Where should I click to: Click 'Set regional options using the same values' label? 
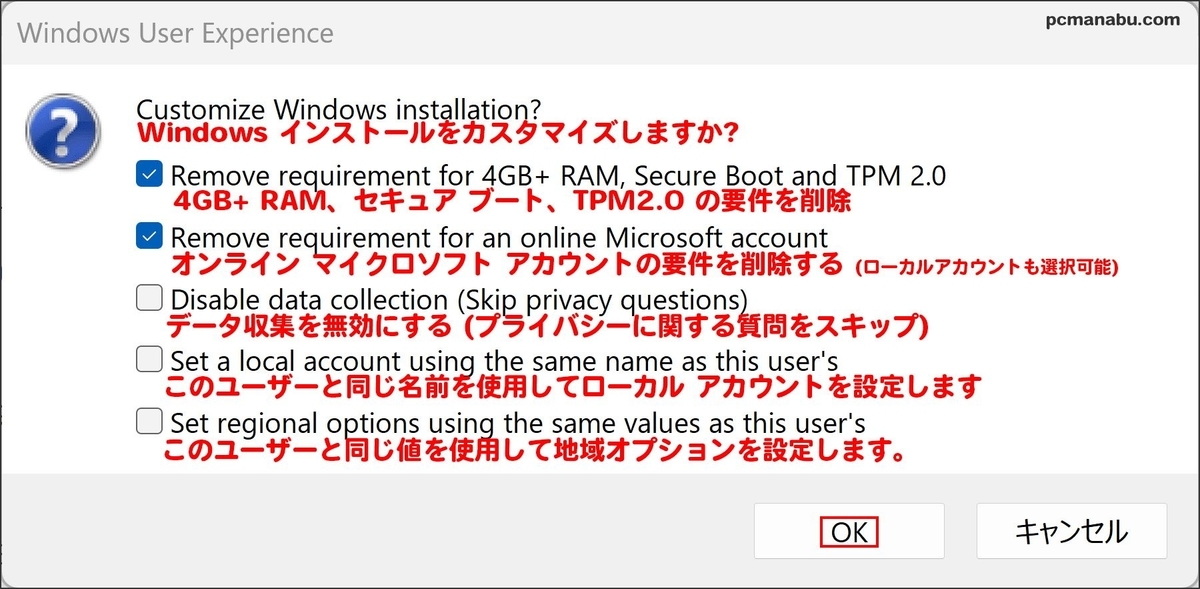(x=518, y=422)
